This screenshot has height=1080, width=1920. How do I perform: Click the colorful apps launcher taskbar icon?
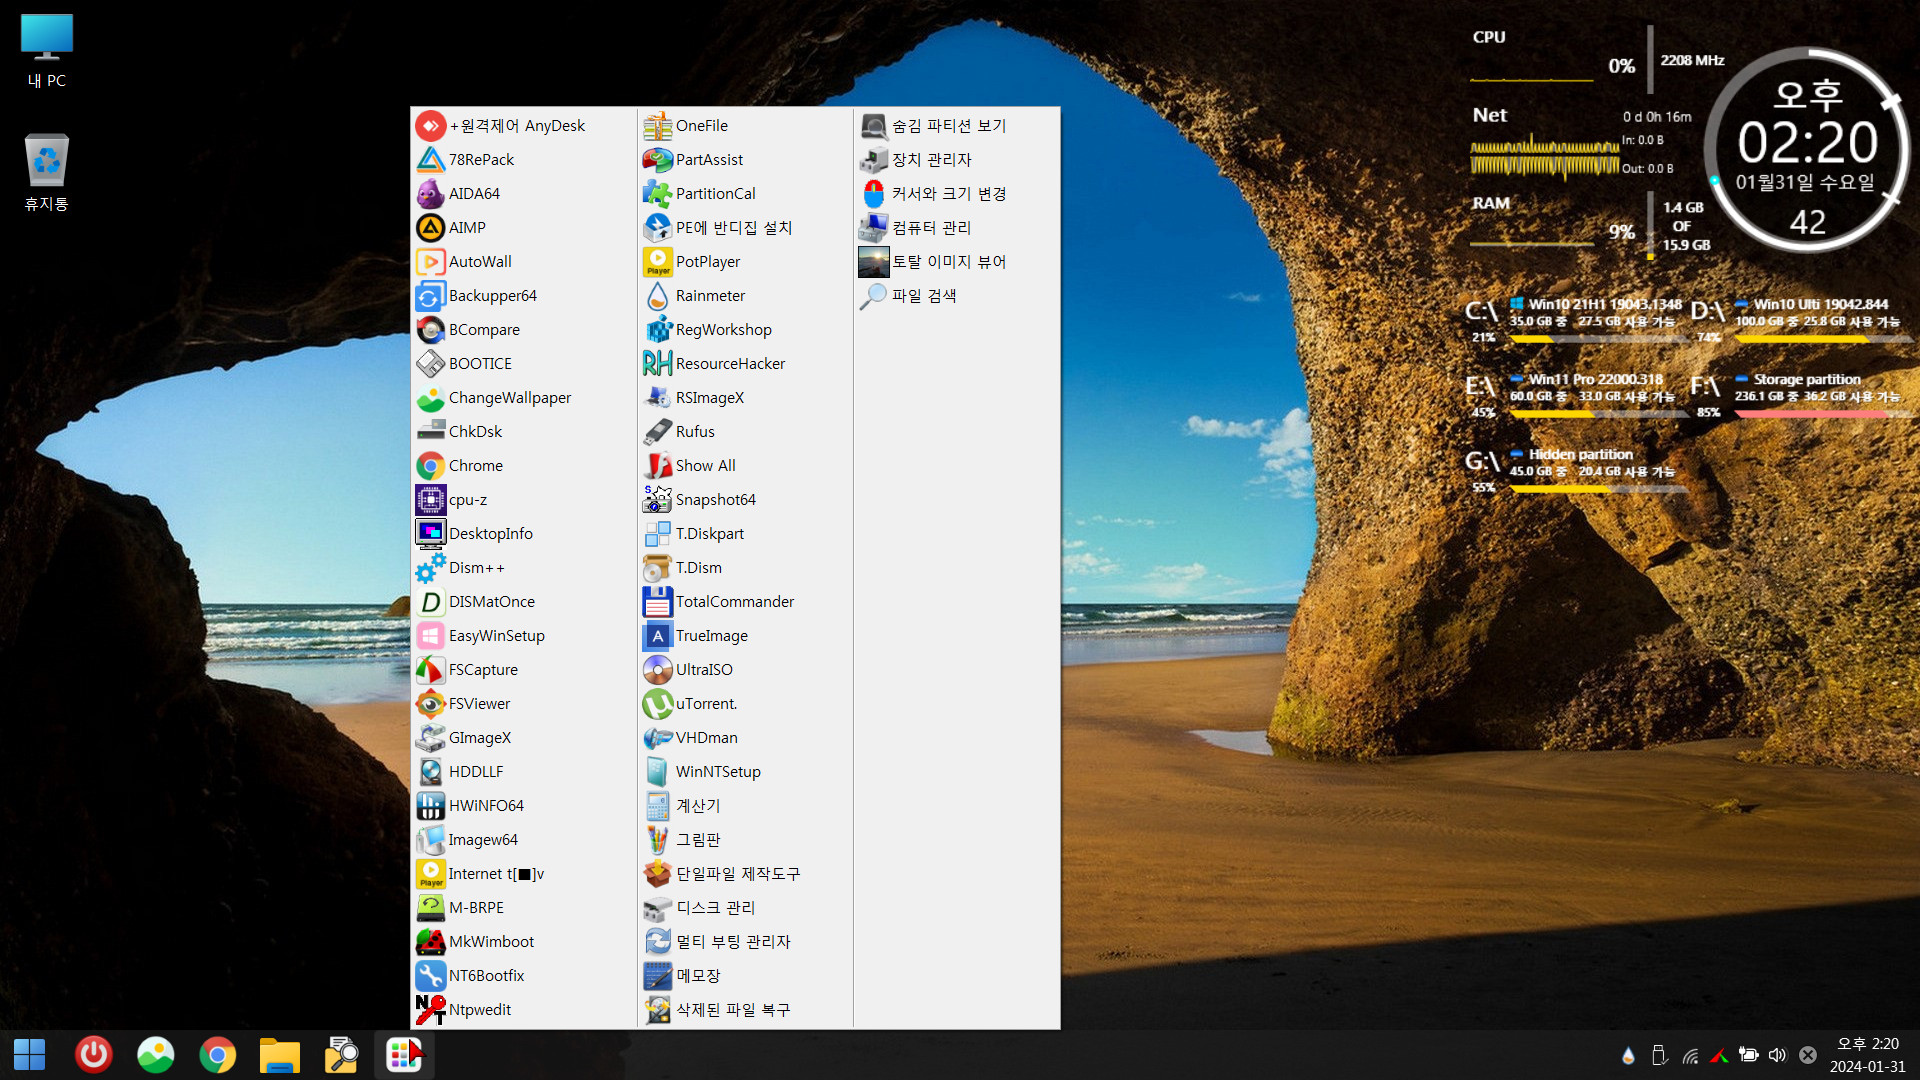click(404, 1054)
